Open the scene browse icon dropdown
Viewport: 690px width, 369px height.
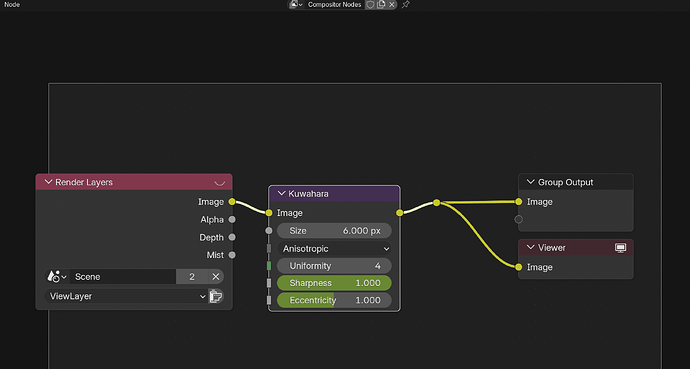point(56,277)
